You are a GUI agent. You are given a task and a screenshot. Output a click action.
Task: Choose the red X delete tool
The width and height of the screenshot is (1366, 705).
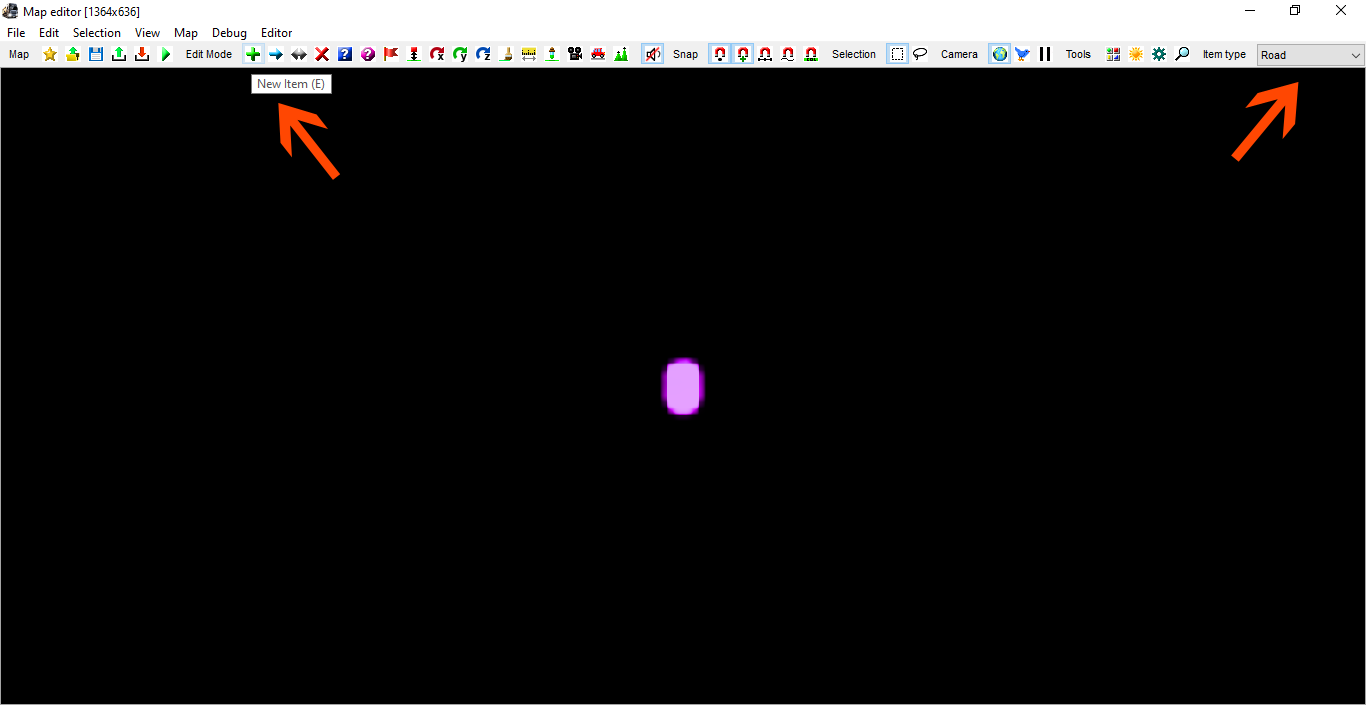point(322,54)
